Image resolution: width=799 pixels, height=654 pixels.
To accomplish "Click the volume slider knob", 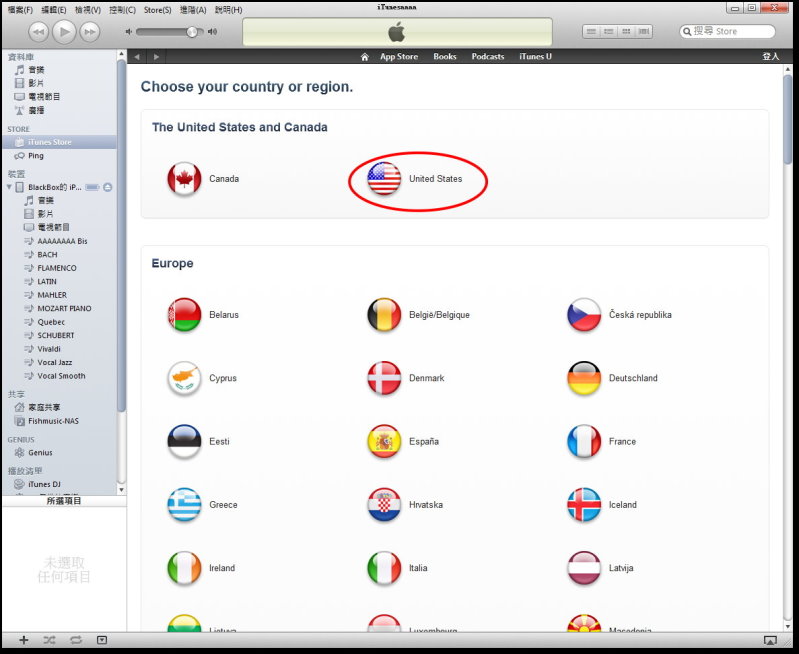I will coord(192,32).
